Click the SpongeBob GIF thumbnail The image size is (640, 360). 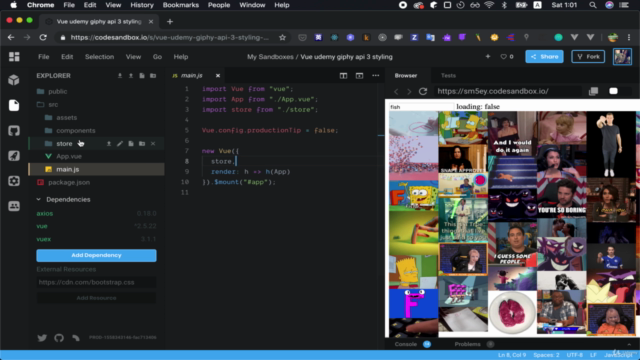[x=413, y=196]
